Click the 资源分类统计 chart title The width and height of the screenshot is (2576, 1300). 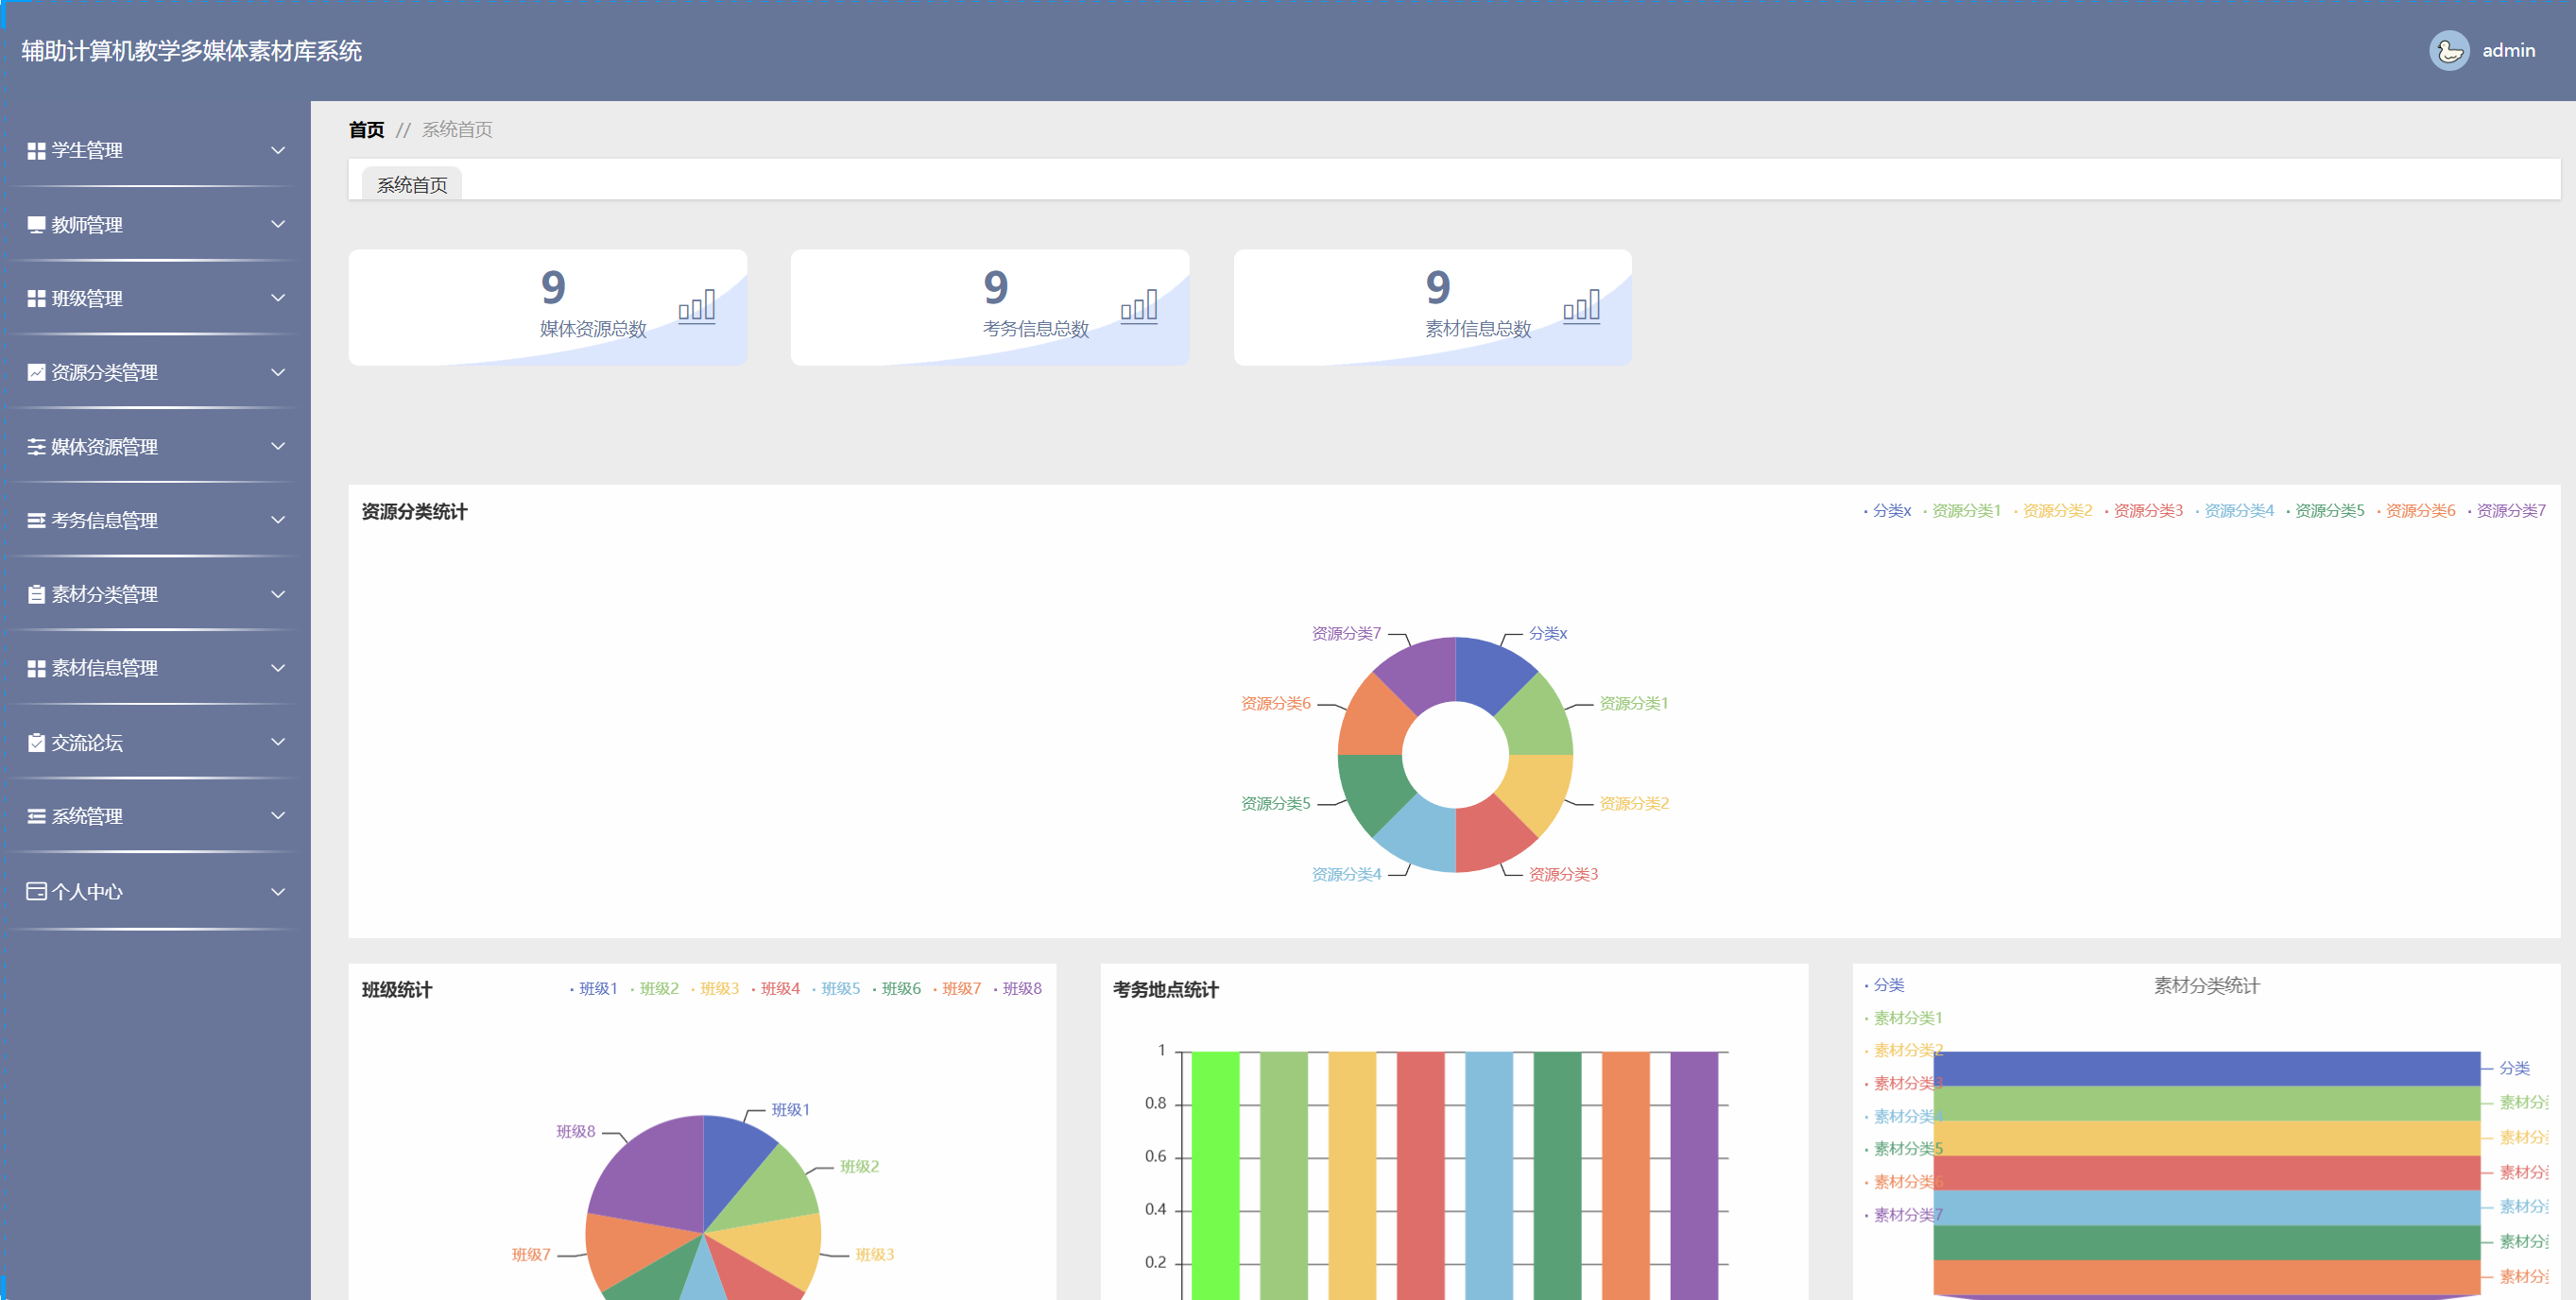414,512
